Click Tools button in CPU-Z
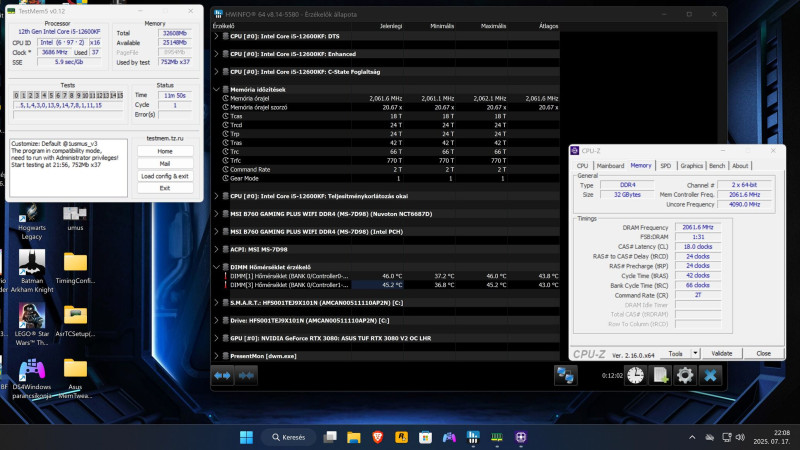 pos(676,353)
